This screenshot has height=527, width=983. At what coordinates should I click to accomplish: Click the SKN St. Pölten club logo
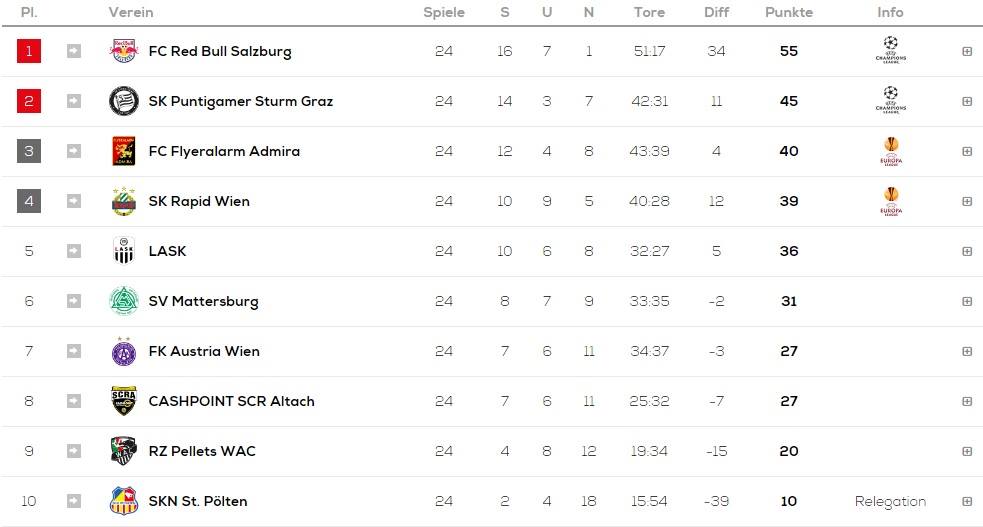coord(124,501)
